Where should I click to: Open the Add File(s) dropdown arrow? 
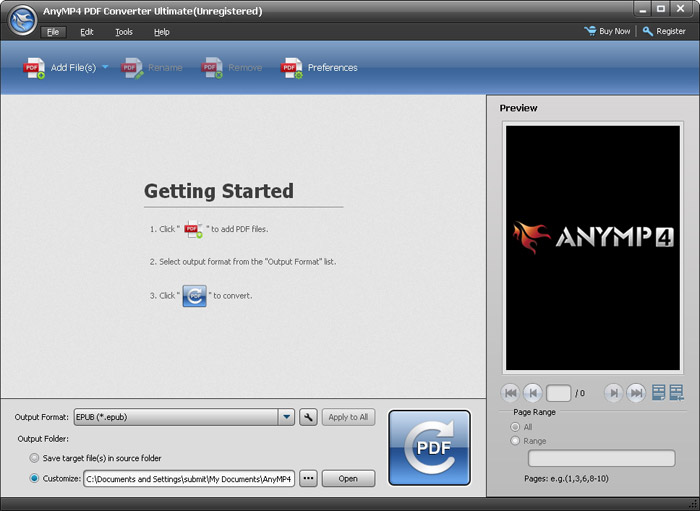(105, 67)
